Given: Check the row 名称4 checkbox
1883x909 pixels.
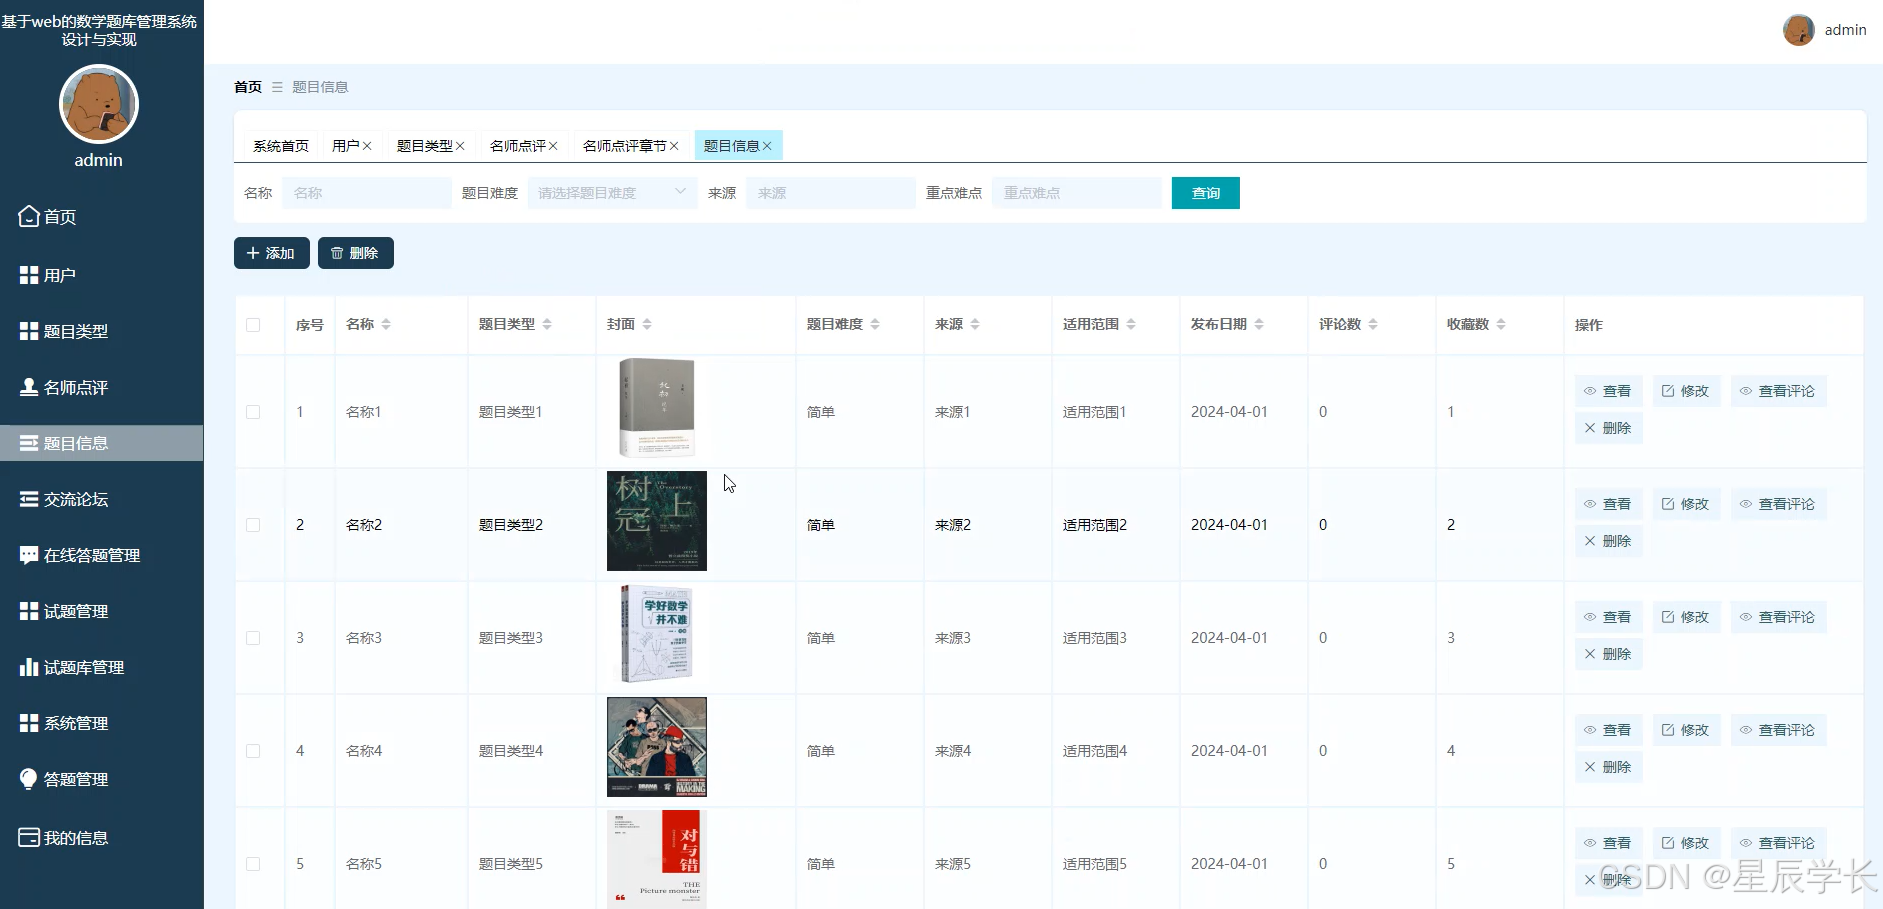Looking at the screenshot, I should pos(253,751).
